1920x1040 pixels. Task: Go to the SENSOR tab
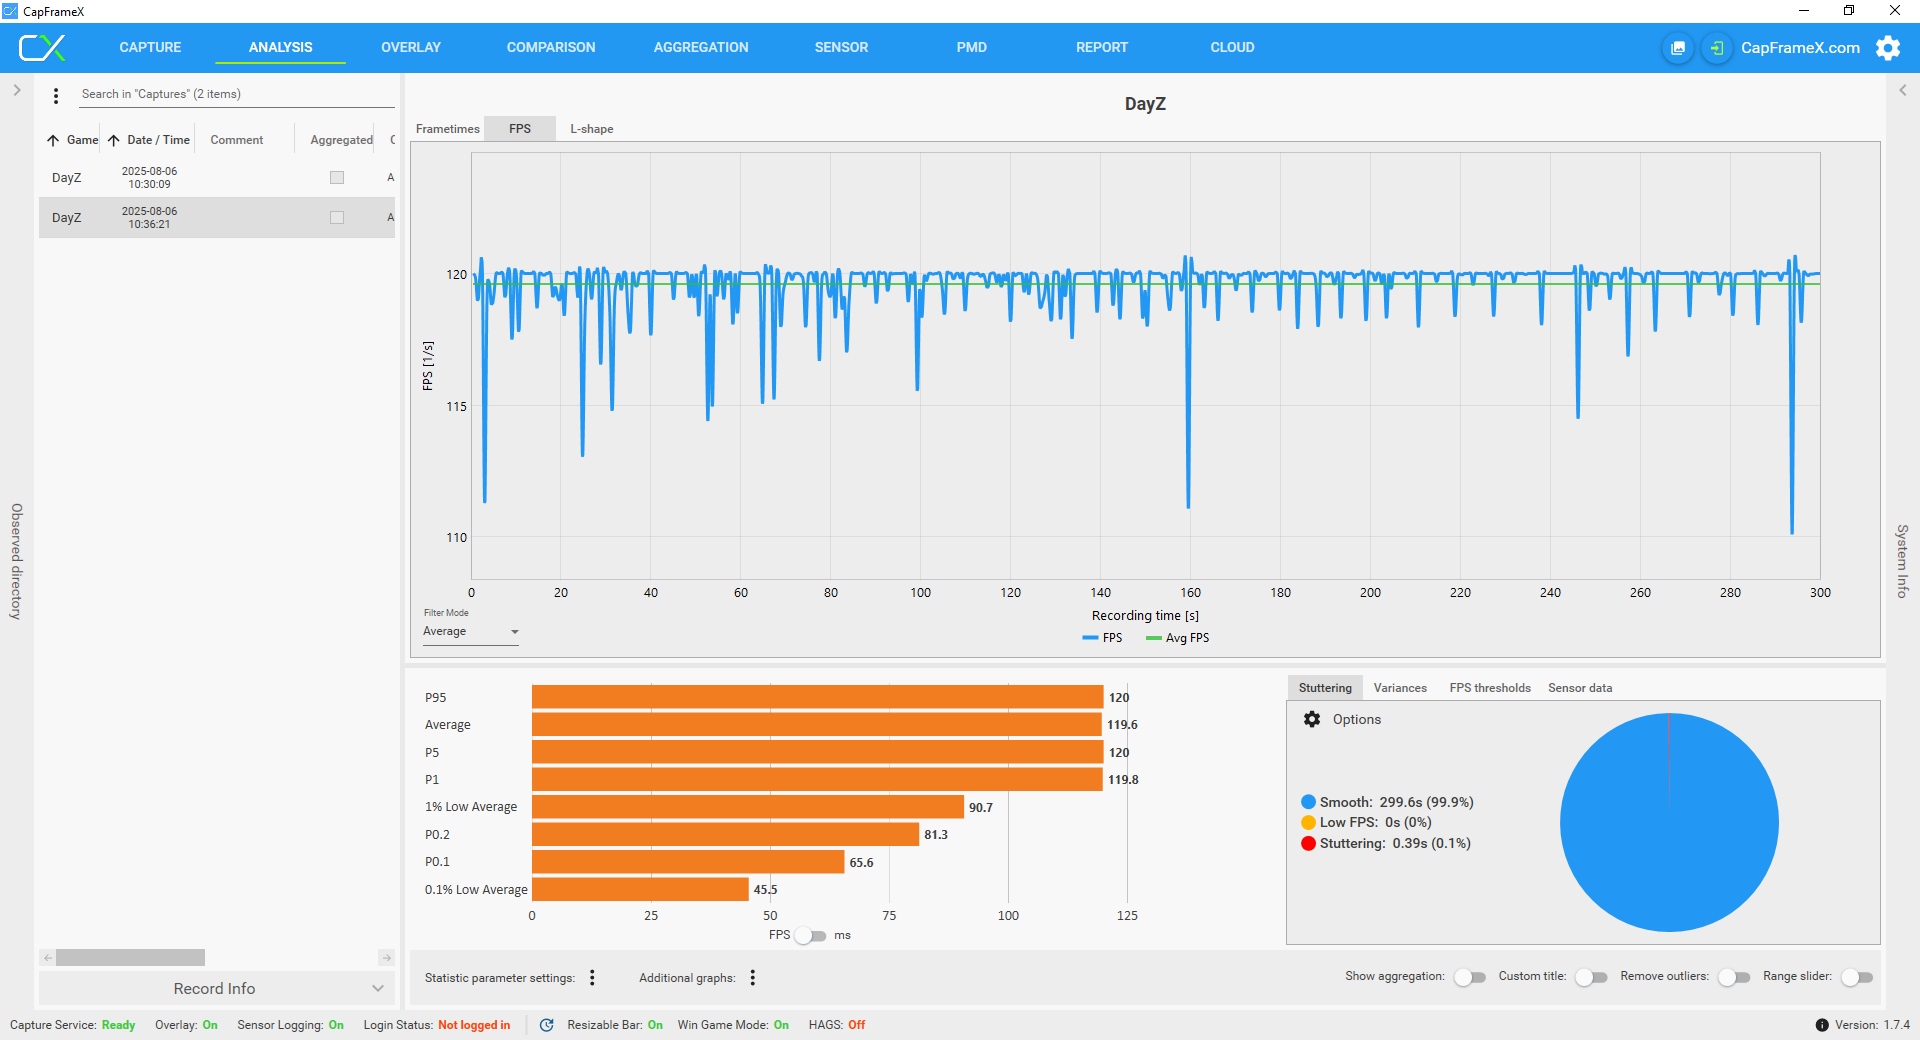point(841,47)
